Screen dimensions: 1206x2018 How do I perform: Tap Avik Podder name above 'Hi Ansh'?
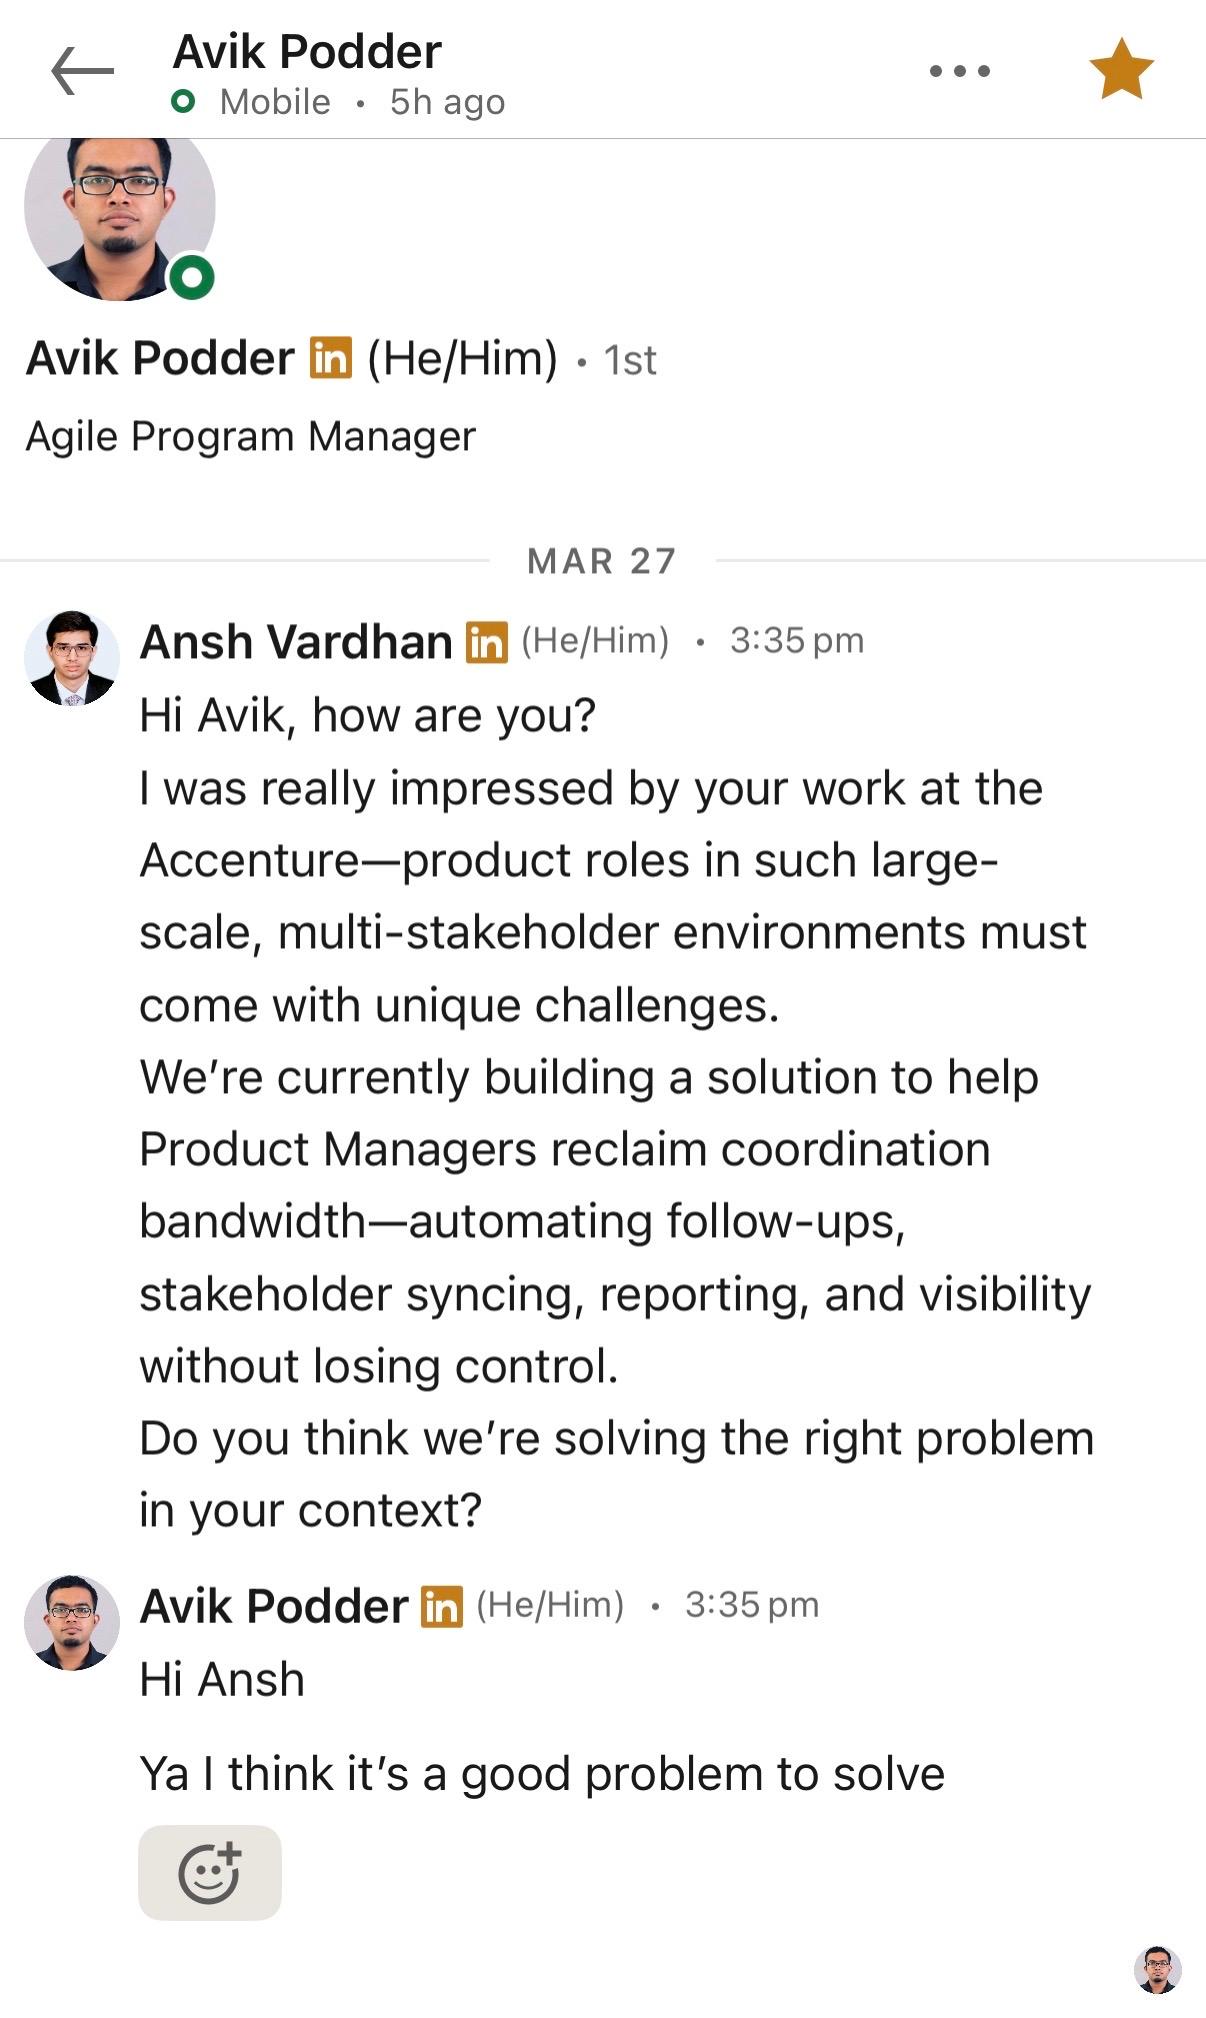[273, 1606]
